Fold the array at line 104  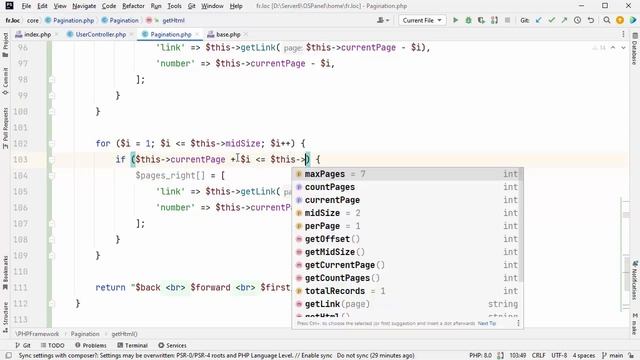pyautogui.click(x=51, y=176)
